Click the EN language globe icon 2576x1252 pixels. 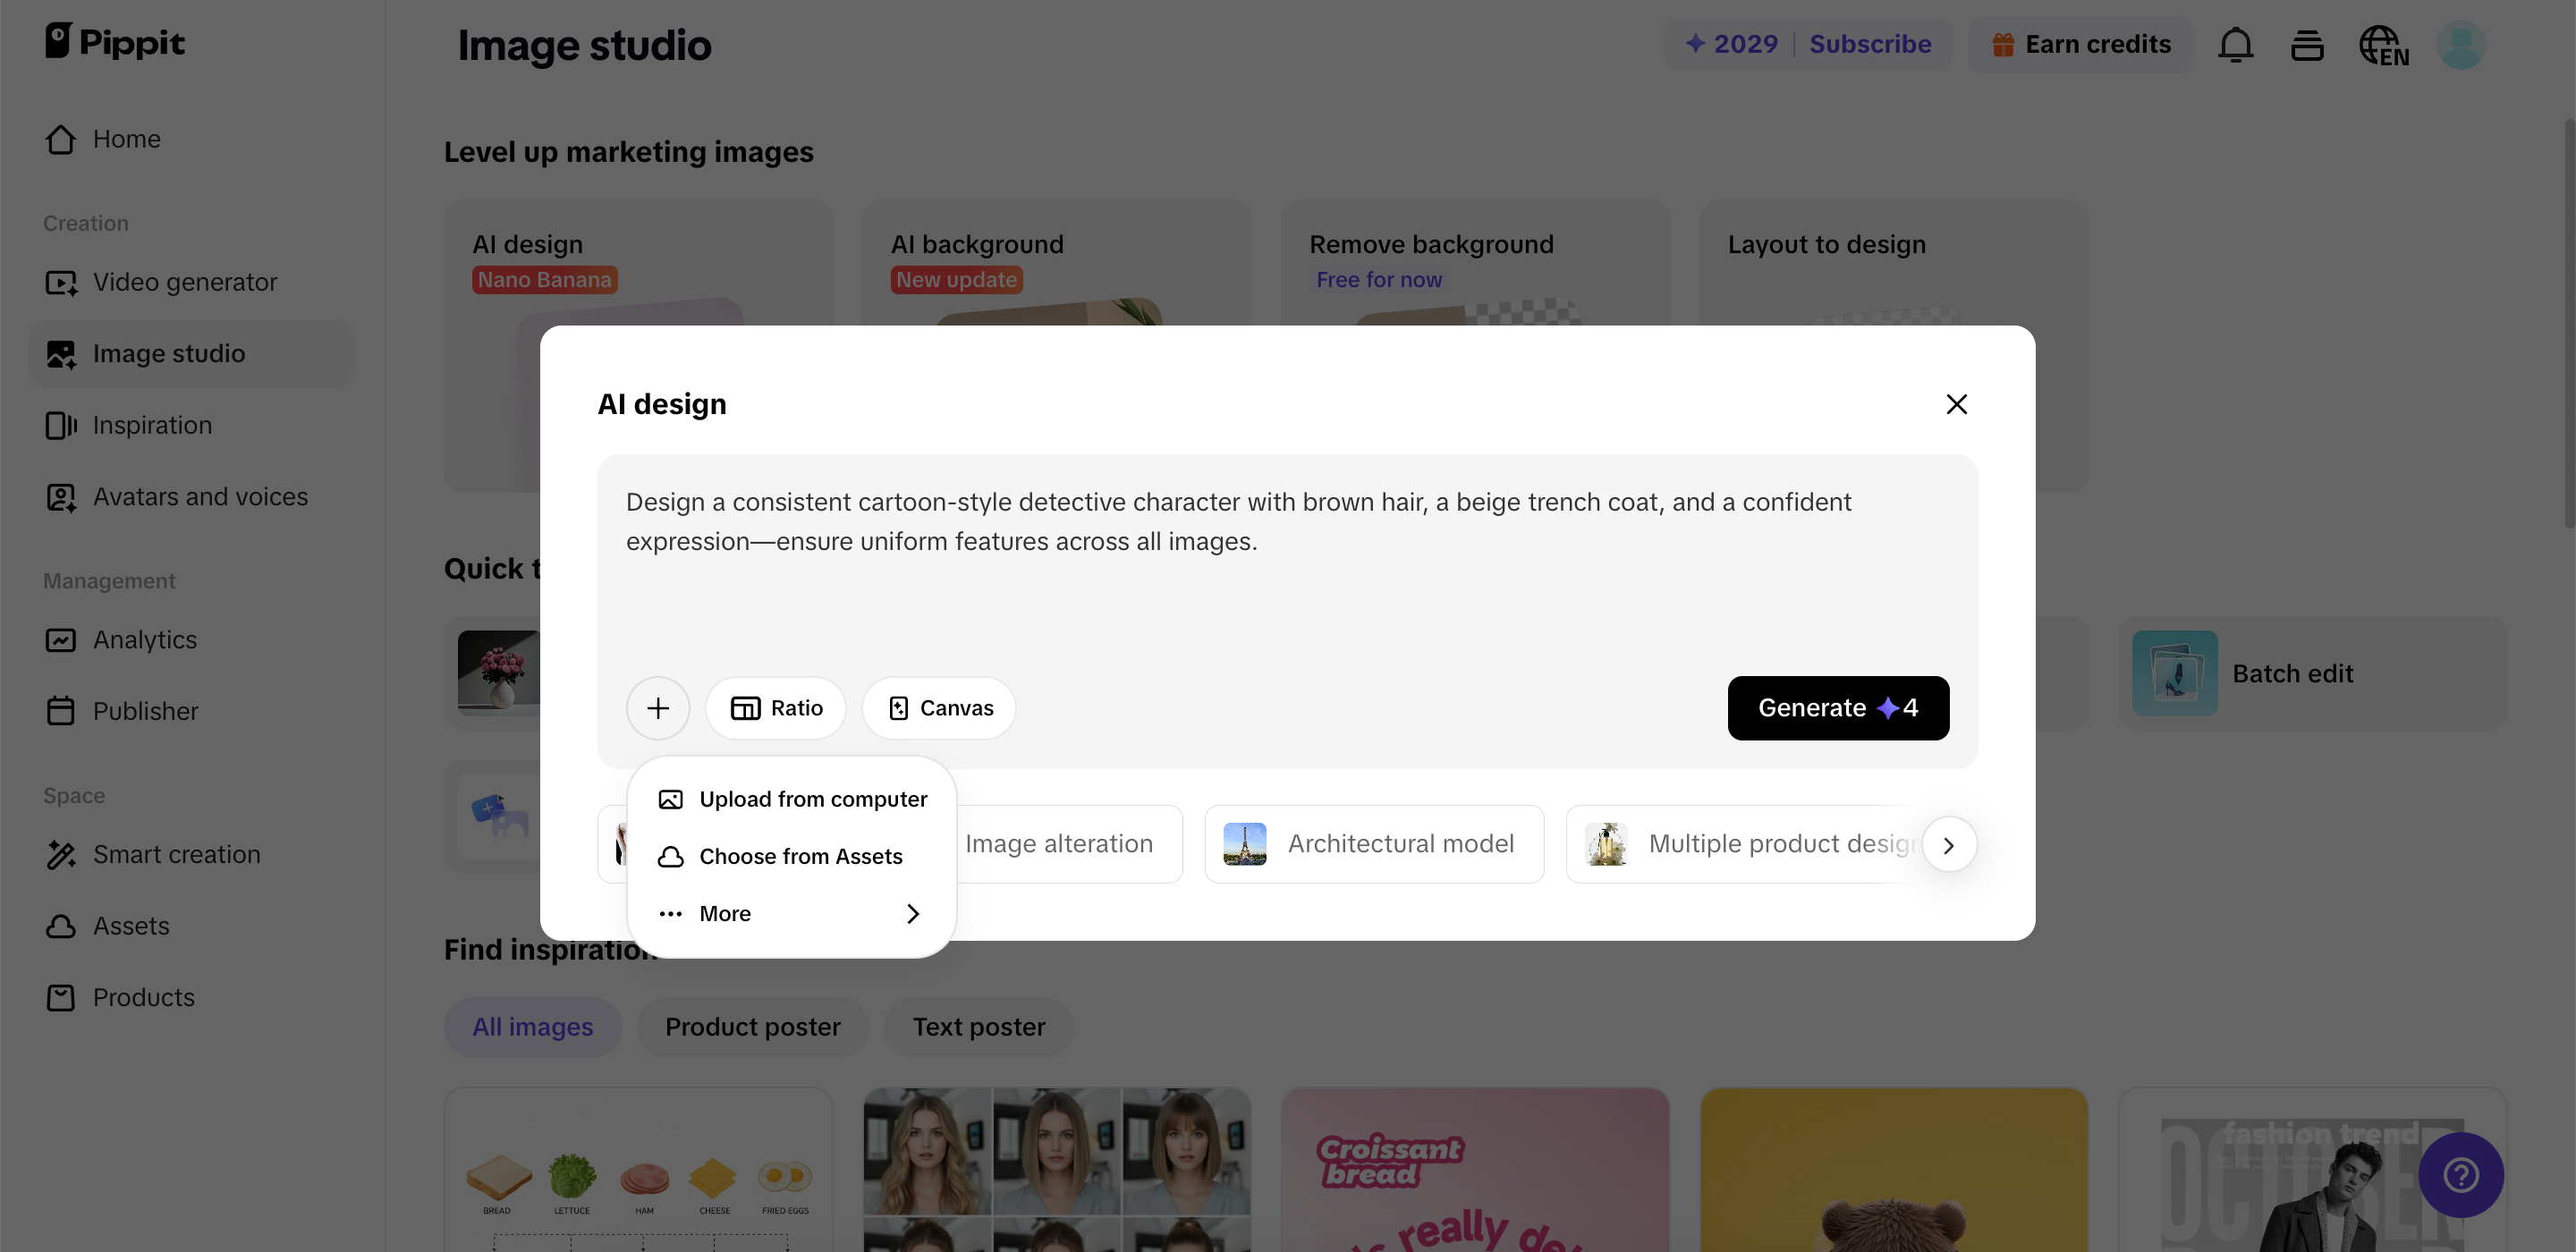coord(2384,44)
